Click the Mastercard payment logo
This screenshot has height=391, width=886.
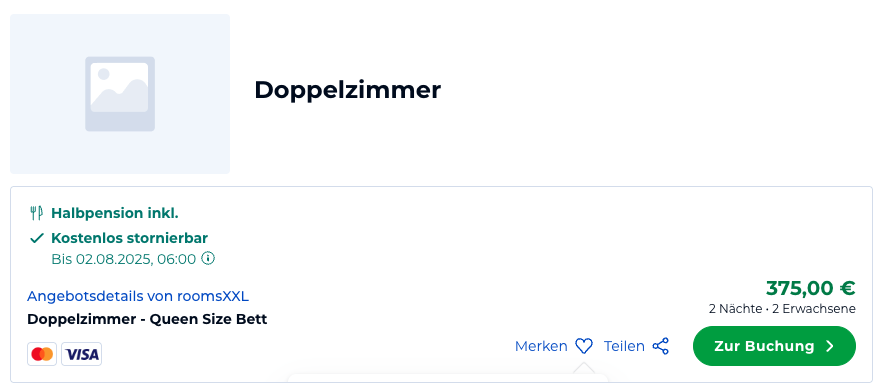(x=42, y=354)
